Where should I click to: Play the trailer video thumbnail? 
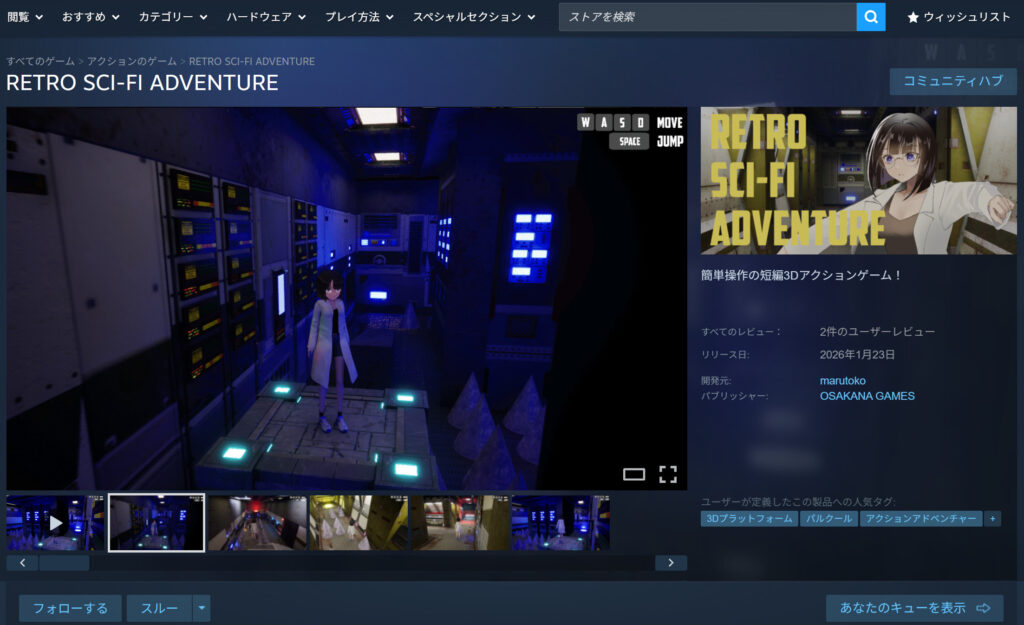(55, 523)
